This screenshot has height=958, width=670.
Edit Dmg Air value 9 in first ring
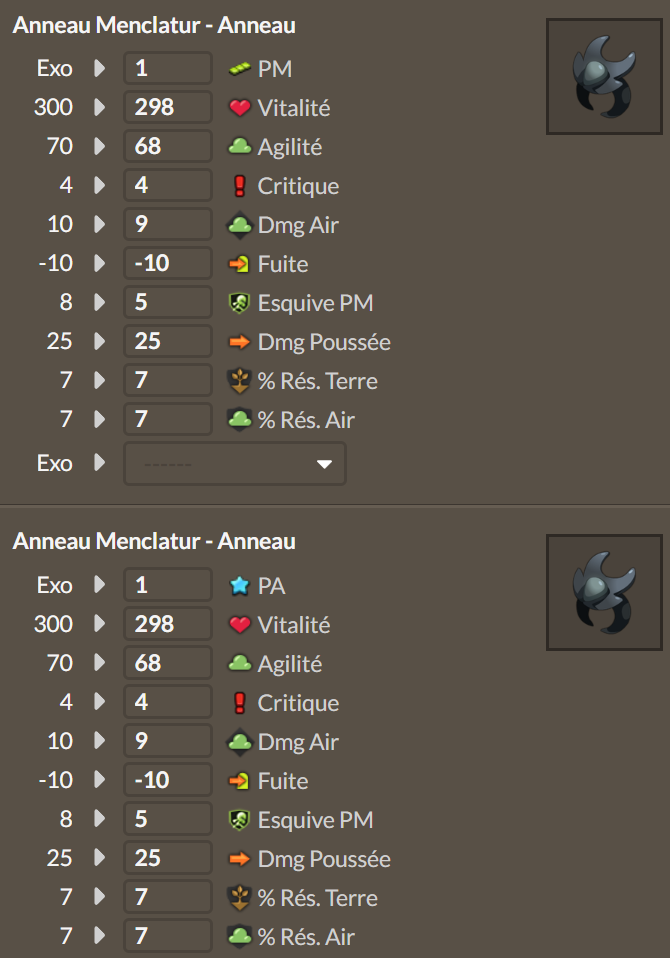[168, 224]
